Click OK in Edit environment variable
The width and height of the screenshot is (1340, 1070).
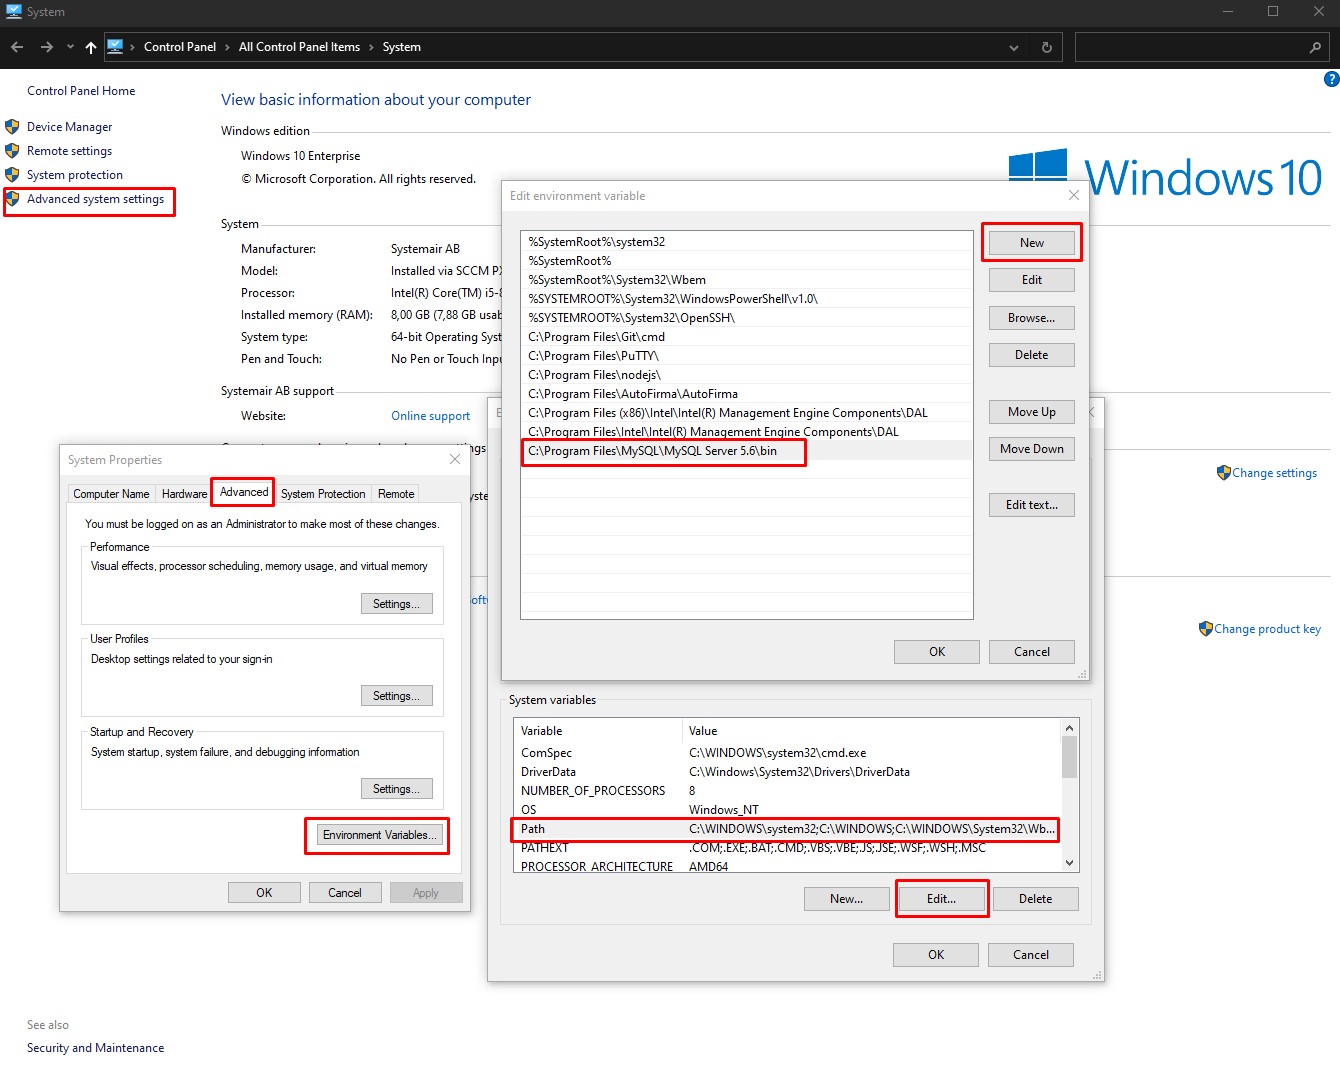(x=937, y=652)
